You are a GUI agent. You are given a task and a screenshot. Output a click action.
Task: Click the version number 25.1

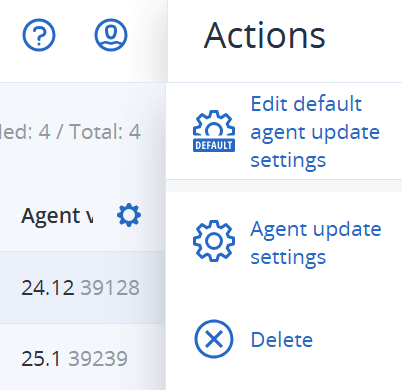(41, 359)
